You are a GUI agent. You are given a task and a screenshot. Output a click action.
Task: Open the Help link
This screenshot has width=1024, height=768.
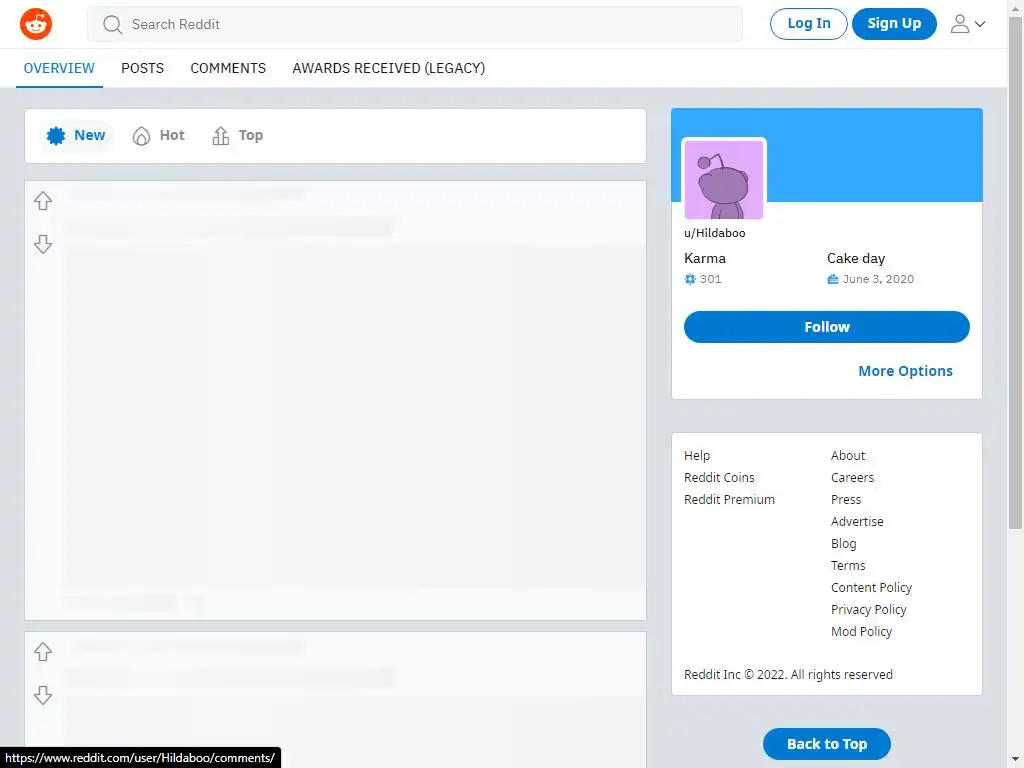(x=697, y=456)
